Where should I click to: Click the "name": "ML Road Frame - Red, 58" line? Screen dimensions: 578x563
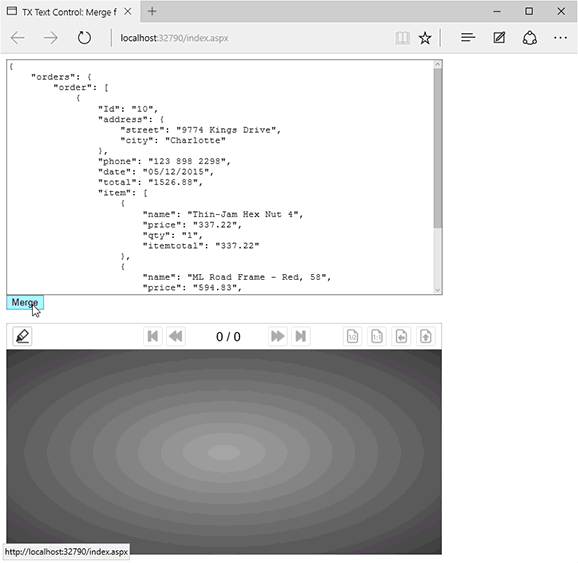pyautogui.click(x=237, y=277)
